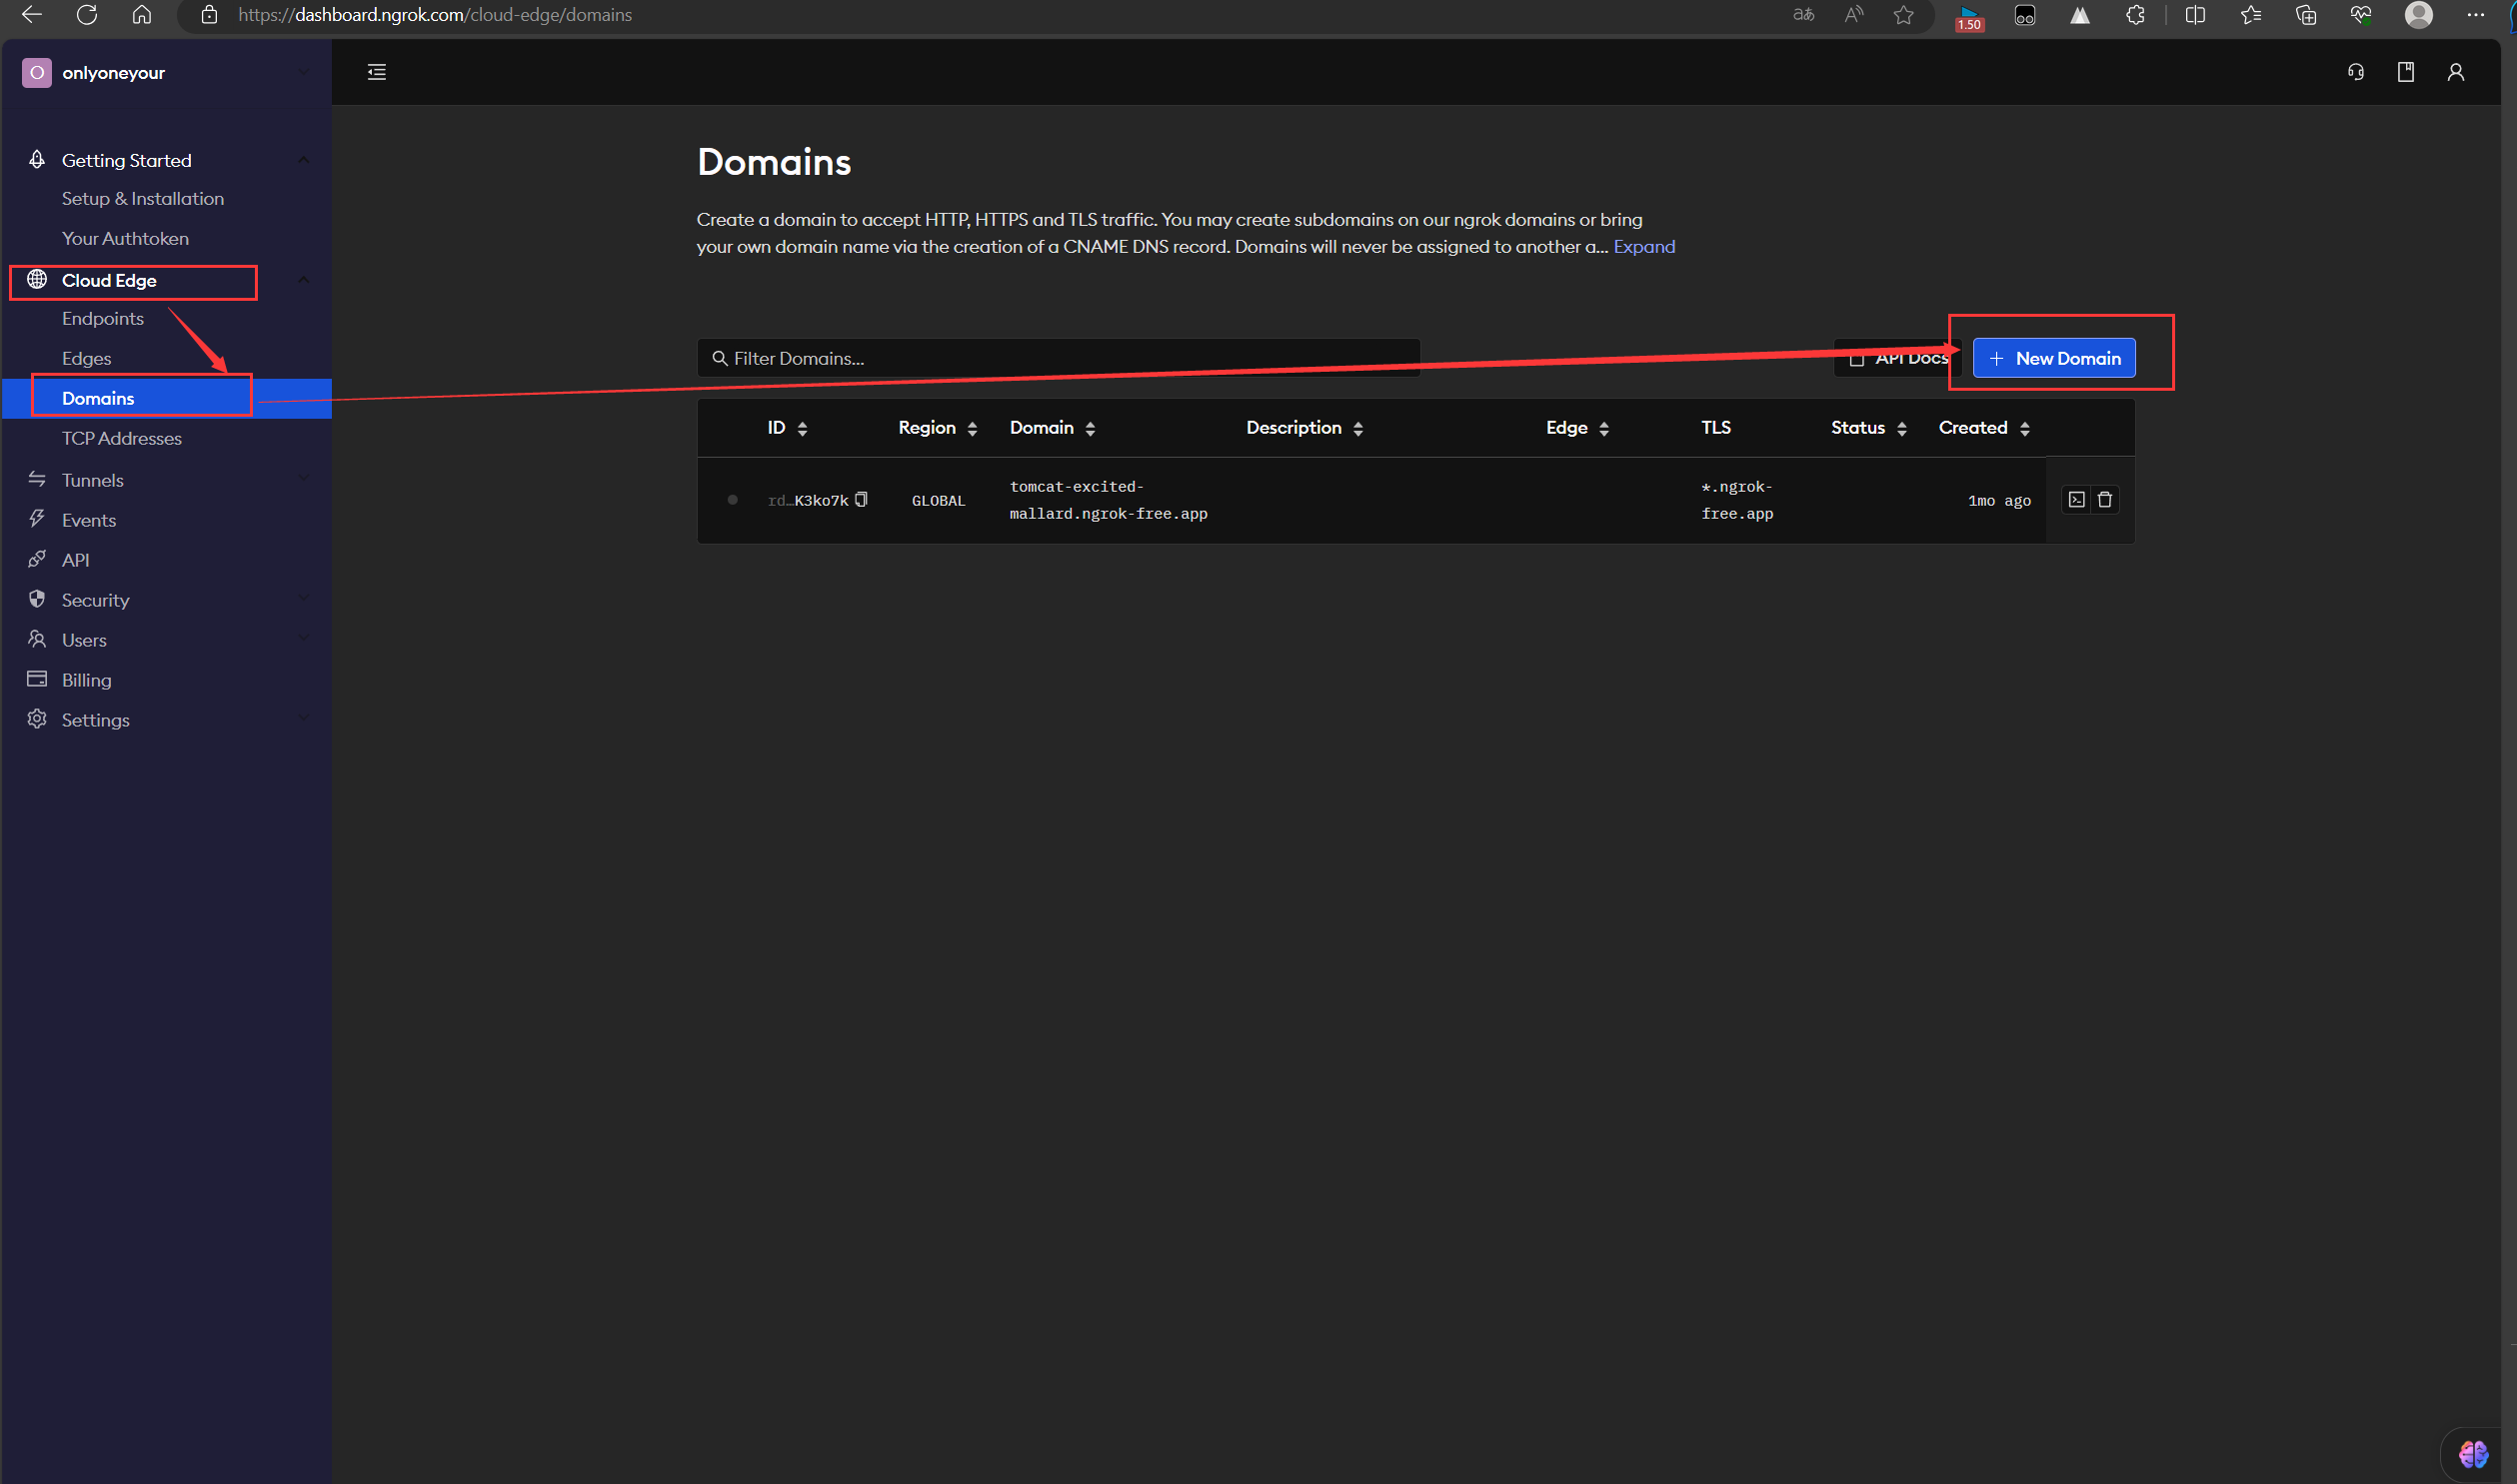Viewport: 2517px width, 1484px height.
Task: Bookmark this page with star icon
Action: coord(1904,15)
